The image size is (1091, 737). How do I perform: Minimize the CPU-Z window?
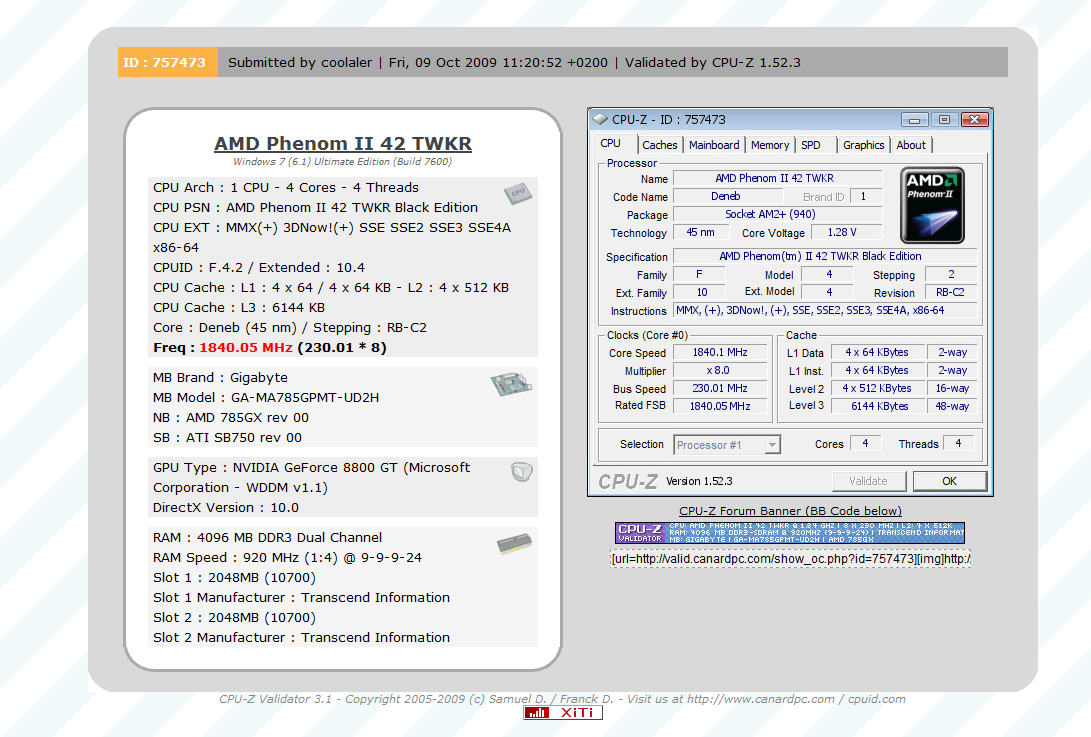pos(914,120)
